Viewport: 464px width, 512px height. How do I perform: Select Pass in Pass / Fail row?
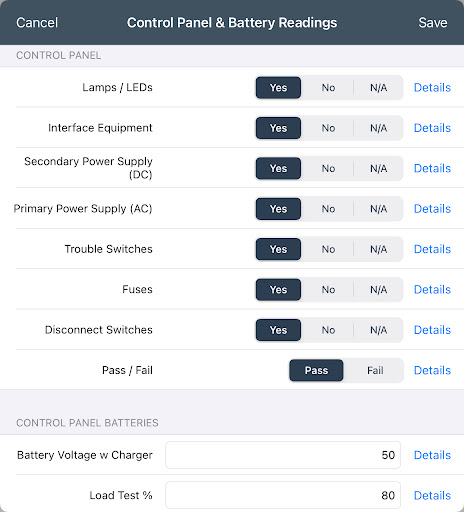[316, 370]
